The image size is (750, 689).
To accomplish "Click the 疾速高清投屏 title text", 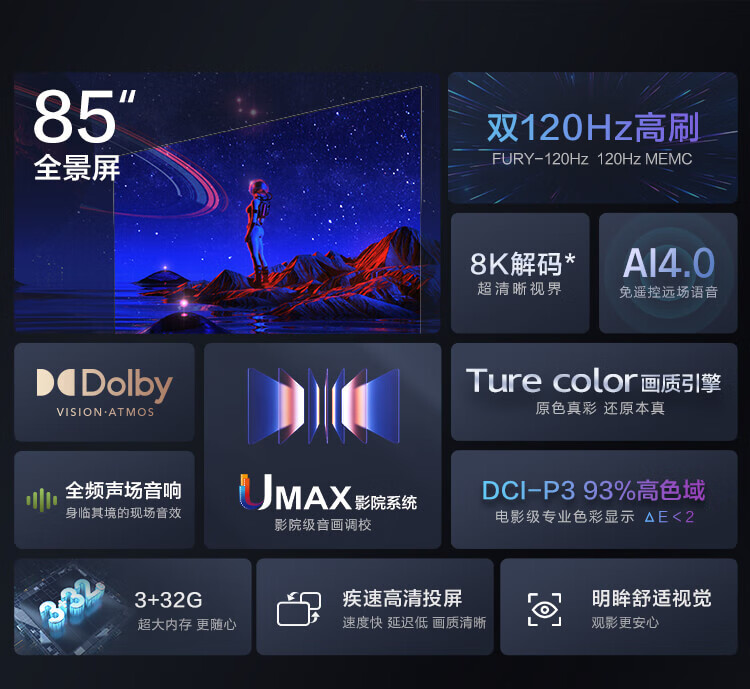I will click(x=402, y=599).
